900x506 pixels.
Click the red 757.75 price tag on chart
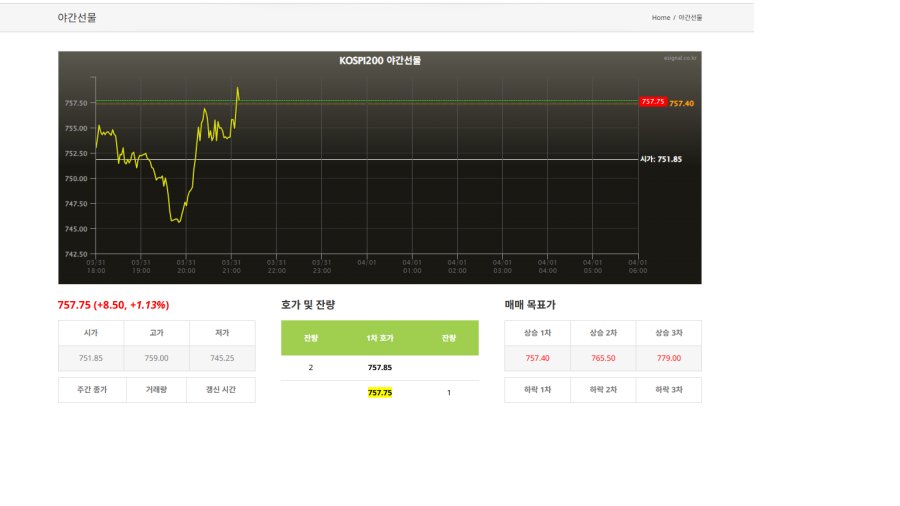point(653,102)
